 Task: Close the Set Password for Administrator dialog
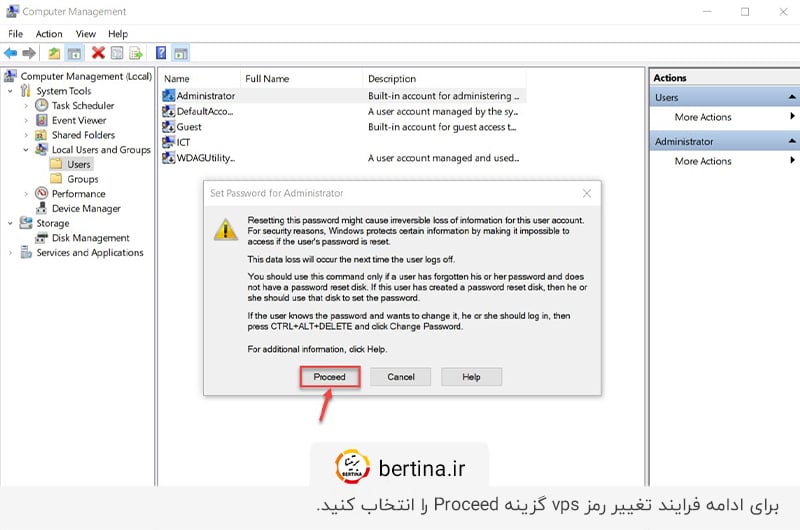point(587,193)
